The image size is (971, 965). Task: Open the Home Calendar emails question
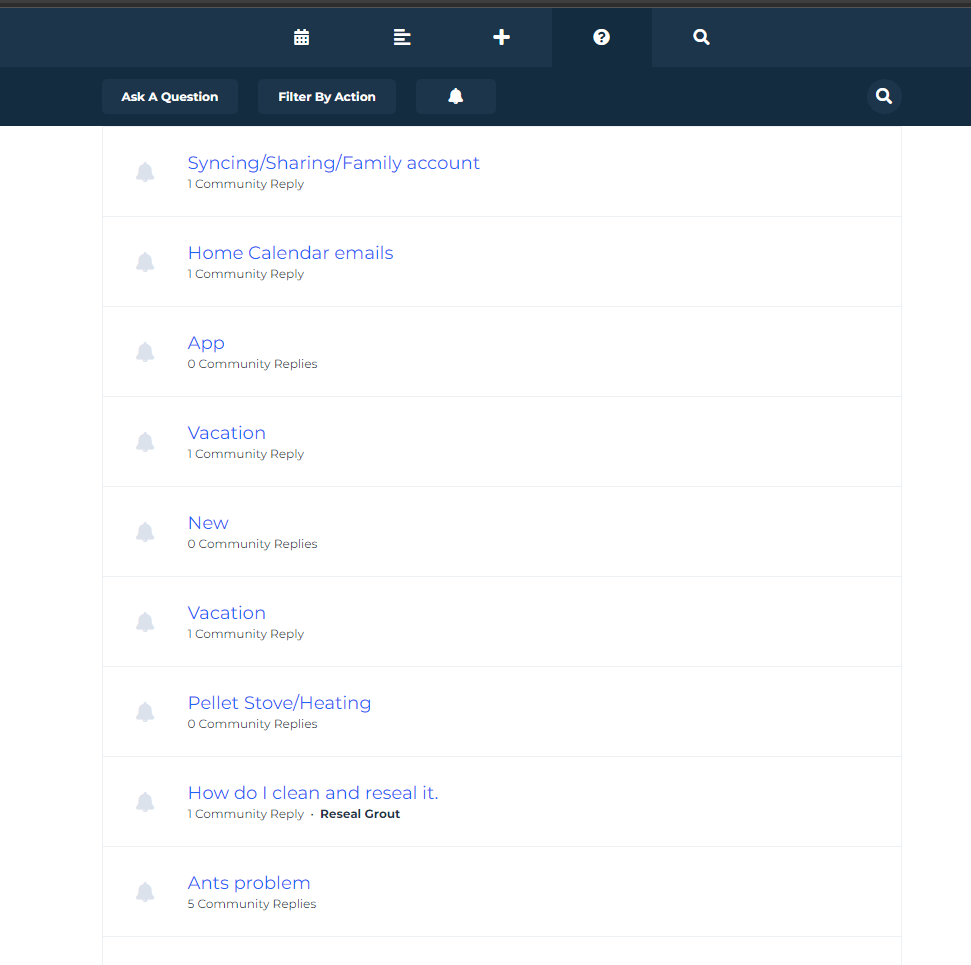click(x=290, y=253)
